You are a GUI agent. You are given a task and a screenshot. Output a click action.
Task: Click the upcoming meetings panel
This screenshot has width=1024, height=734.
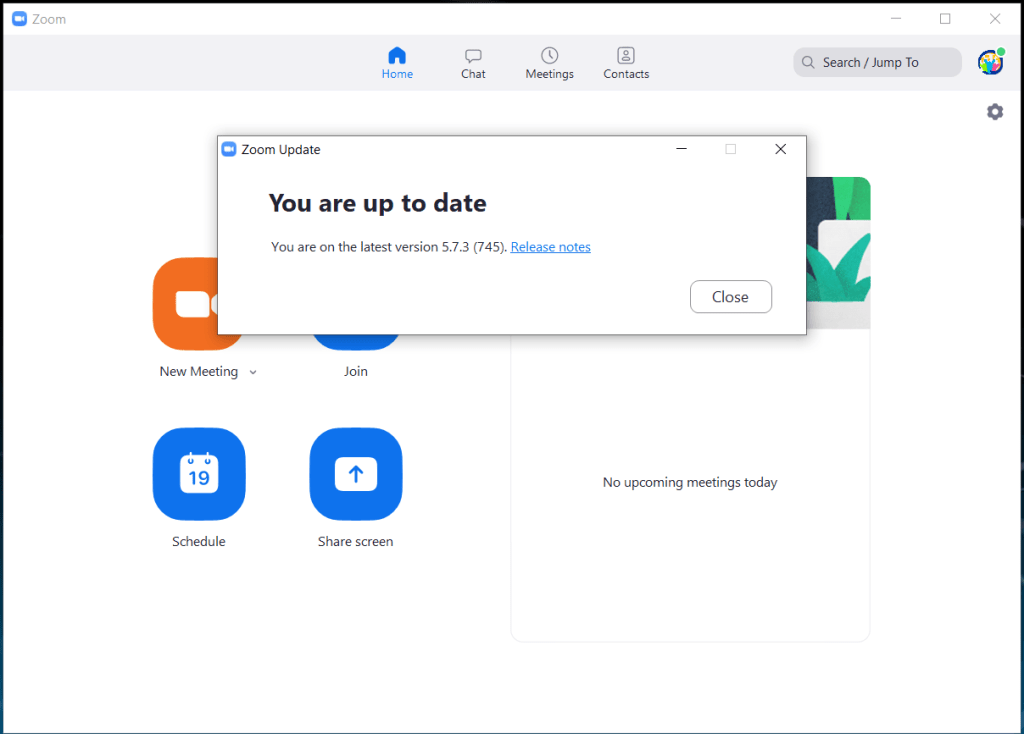[690, 482]
